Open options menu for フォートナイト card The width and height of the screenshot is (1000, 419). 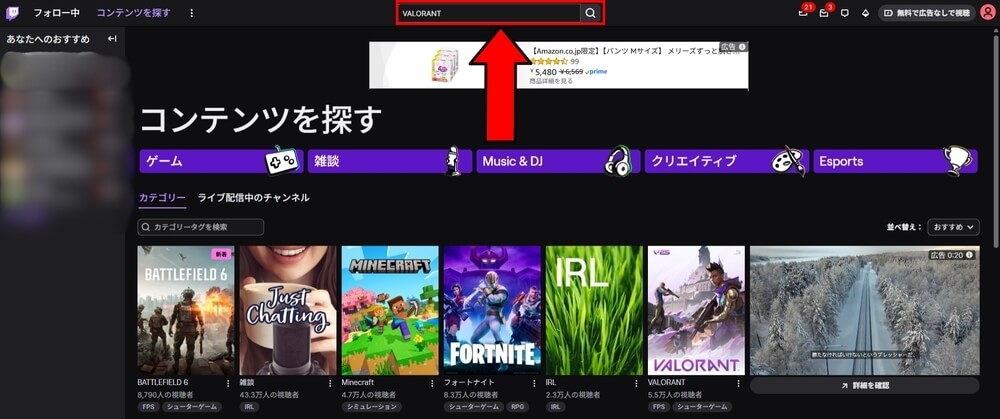coord(534,383)
